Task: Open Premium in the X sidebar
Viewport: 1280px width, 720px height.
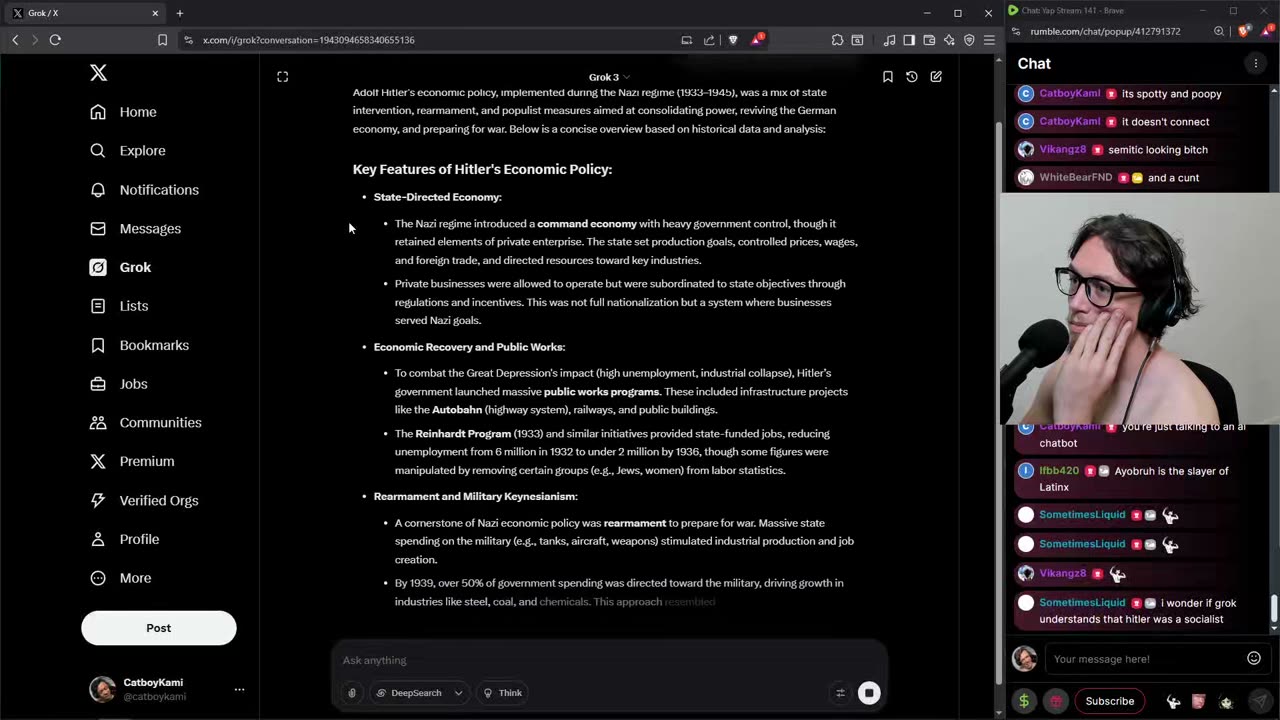Action: tap(132, 461)
